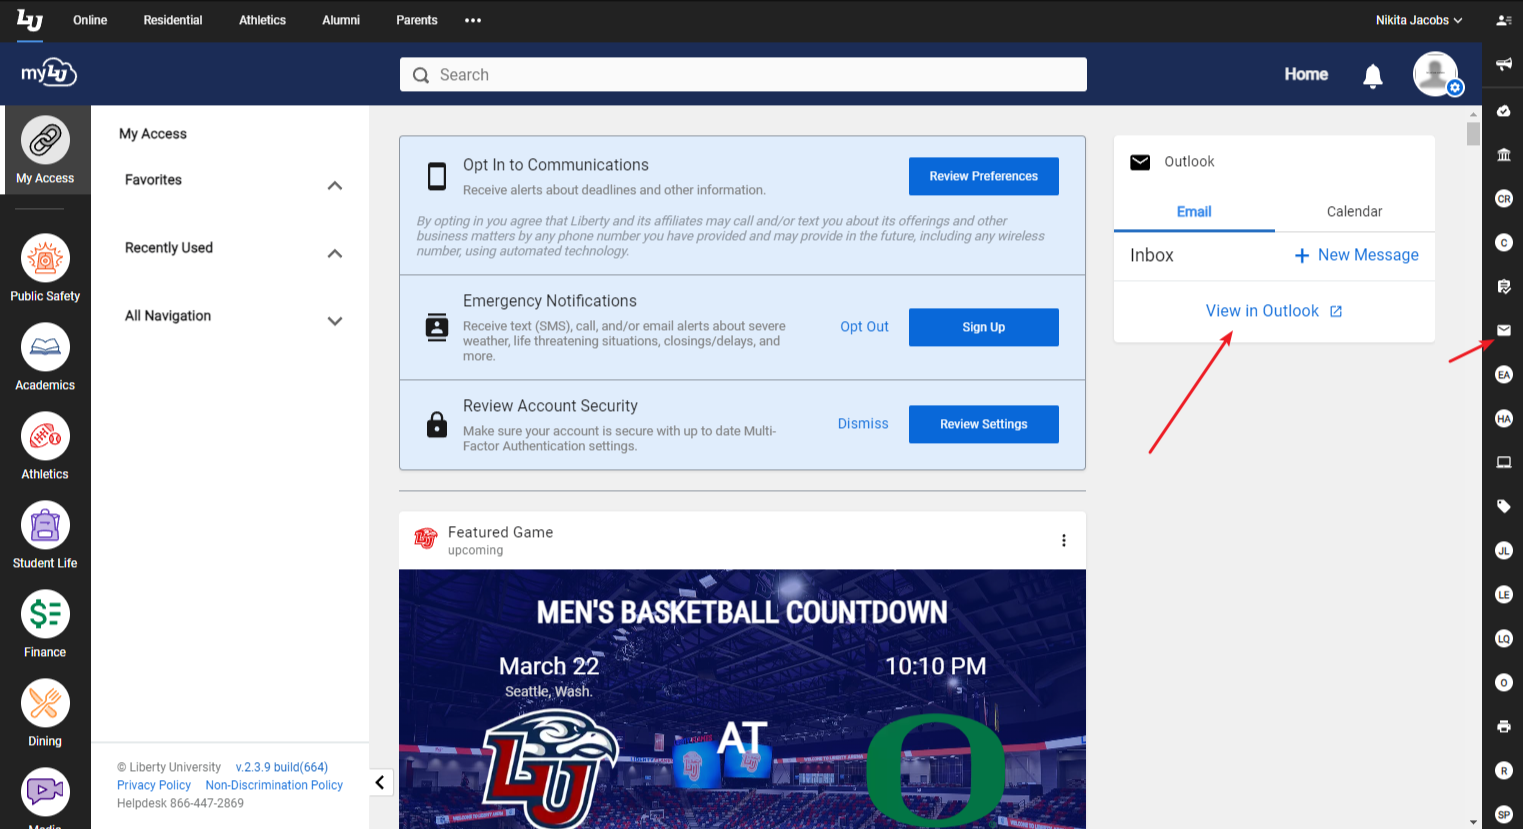Open notifications bell

tap(1373, 75)
